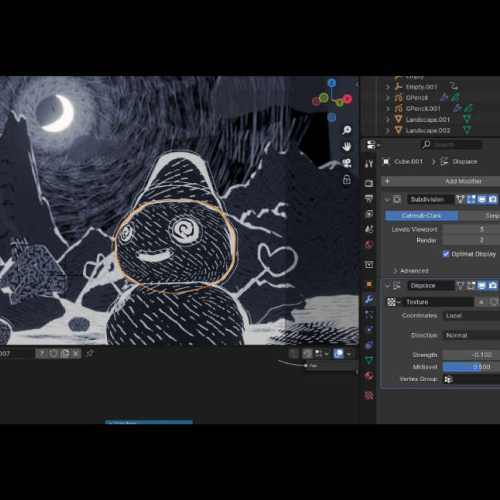Toggle Displace edit mode display

click(471, 286)
